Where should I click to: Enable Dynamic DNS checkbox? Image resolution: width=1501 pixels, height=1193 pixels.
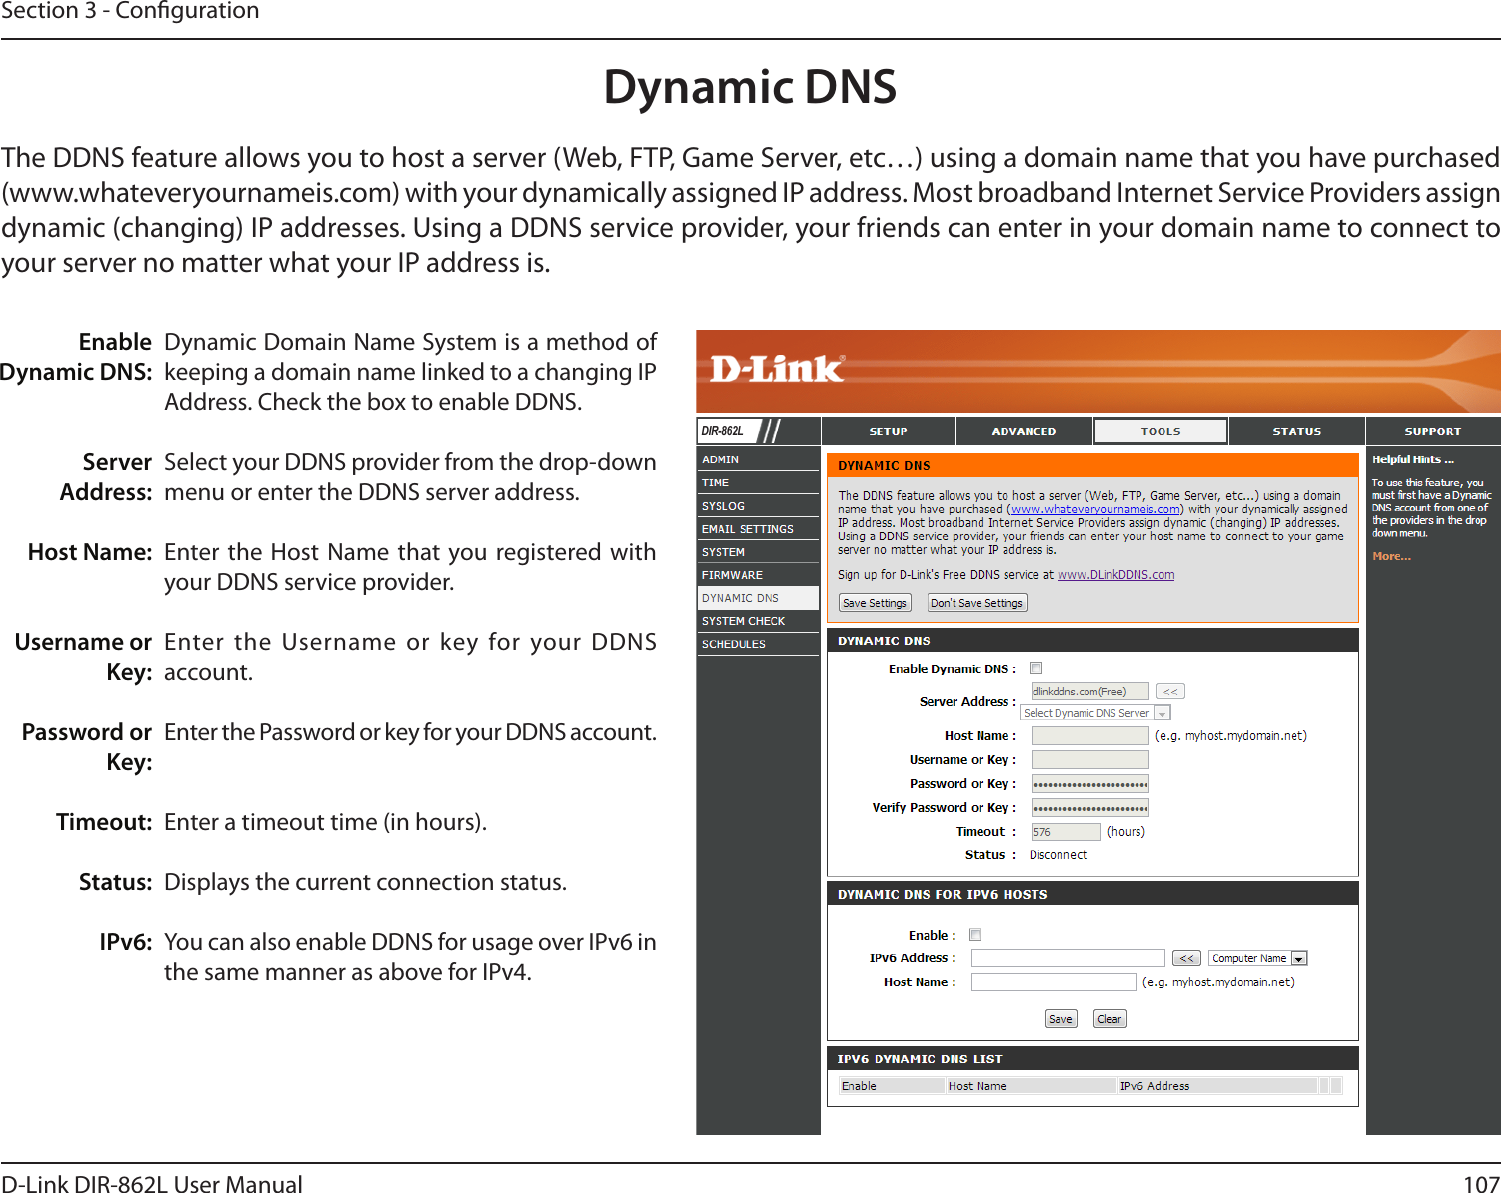1036,668
